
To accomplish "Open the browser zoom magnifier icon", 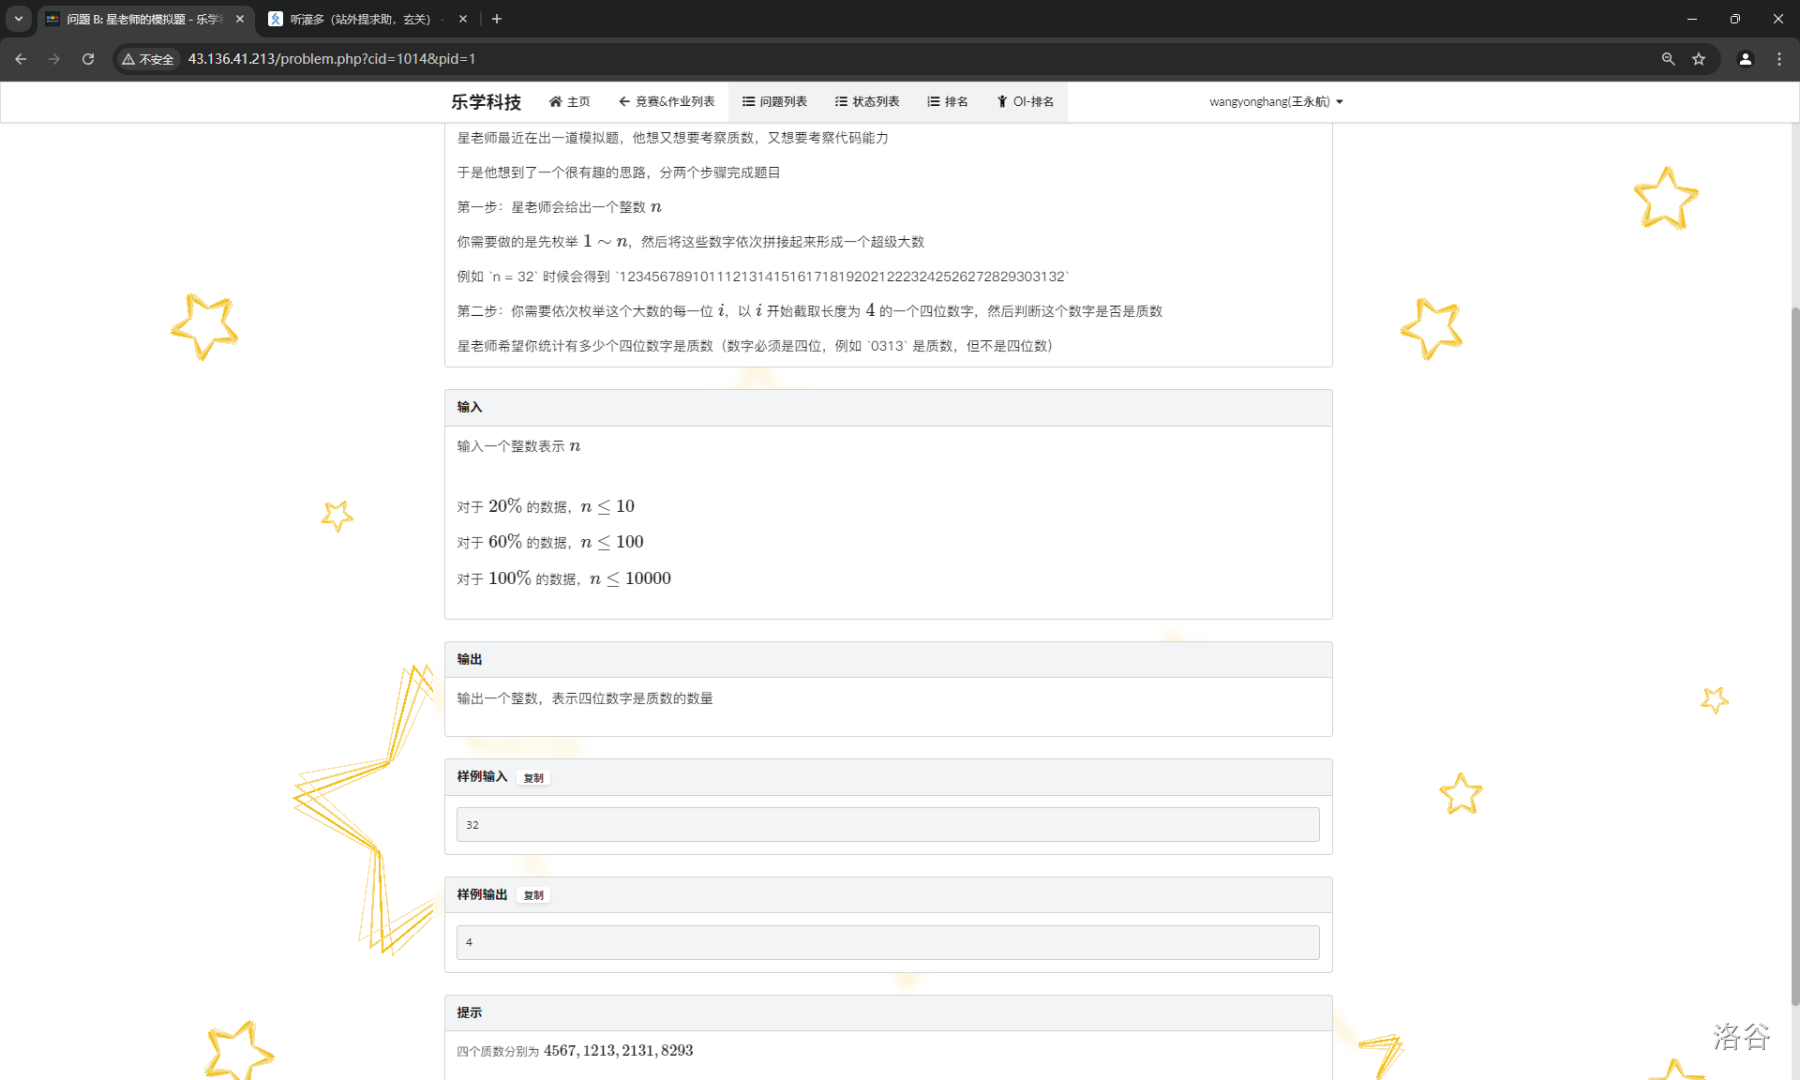I will [1668, 59].
